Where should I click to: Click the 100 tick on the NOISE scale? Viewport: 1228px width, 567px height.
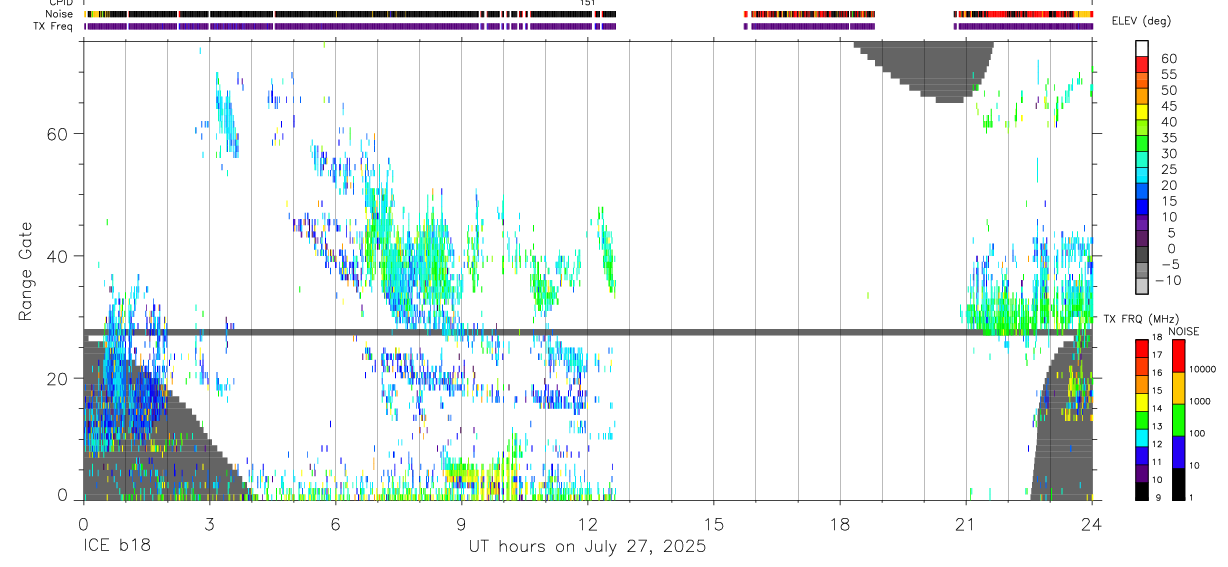pos(1199,433)
